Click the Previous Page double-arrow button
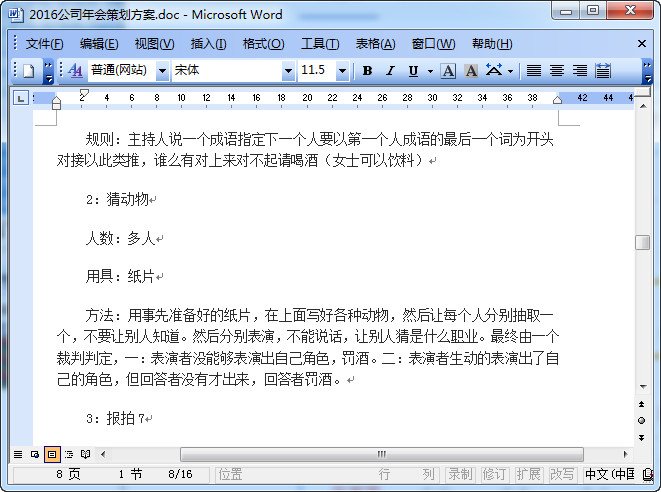 click(642, 404)
